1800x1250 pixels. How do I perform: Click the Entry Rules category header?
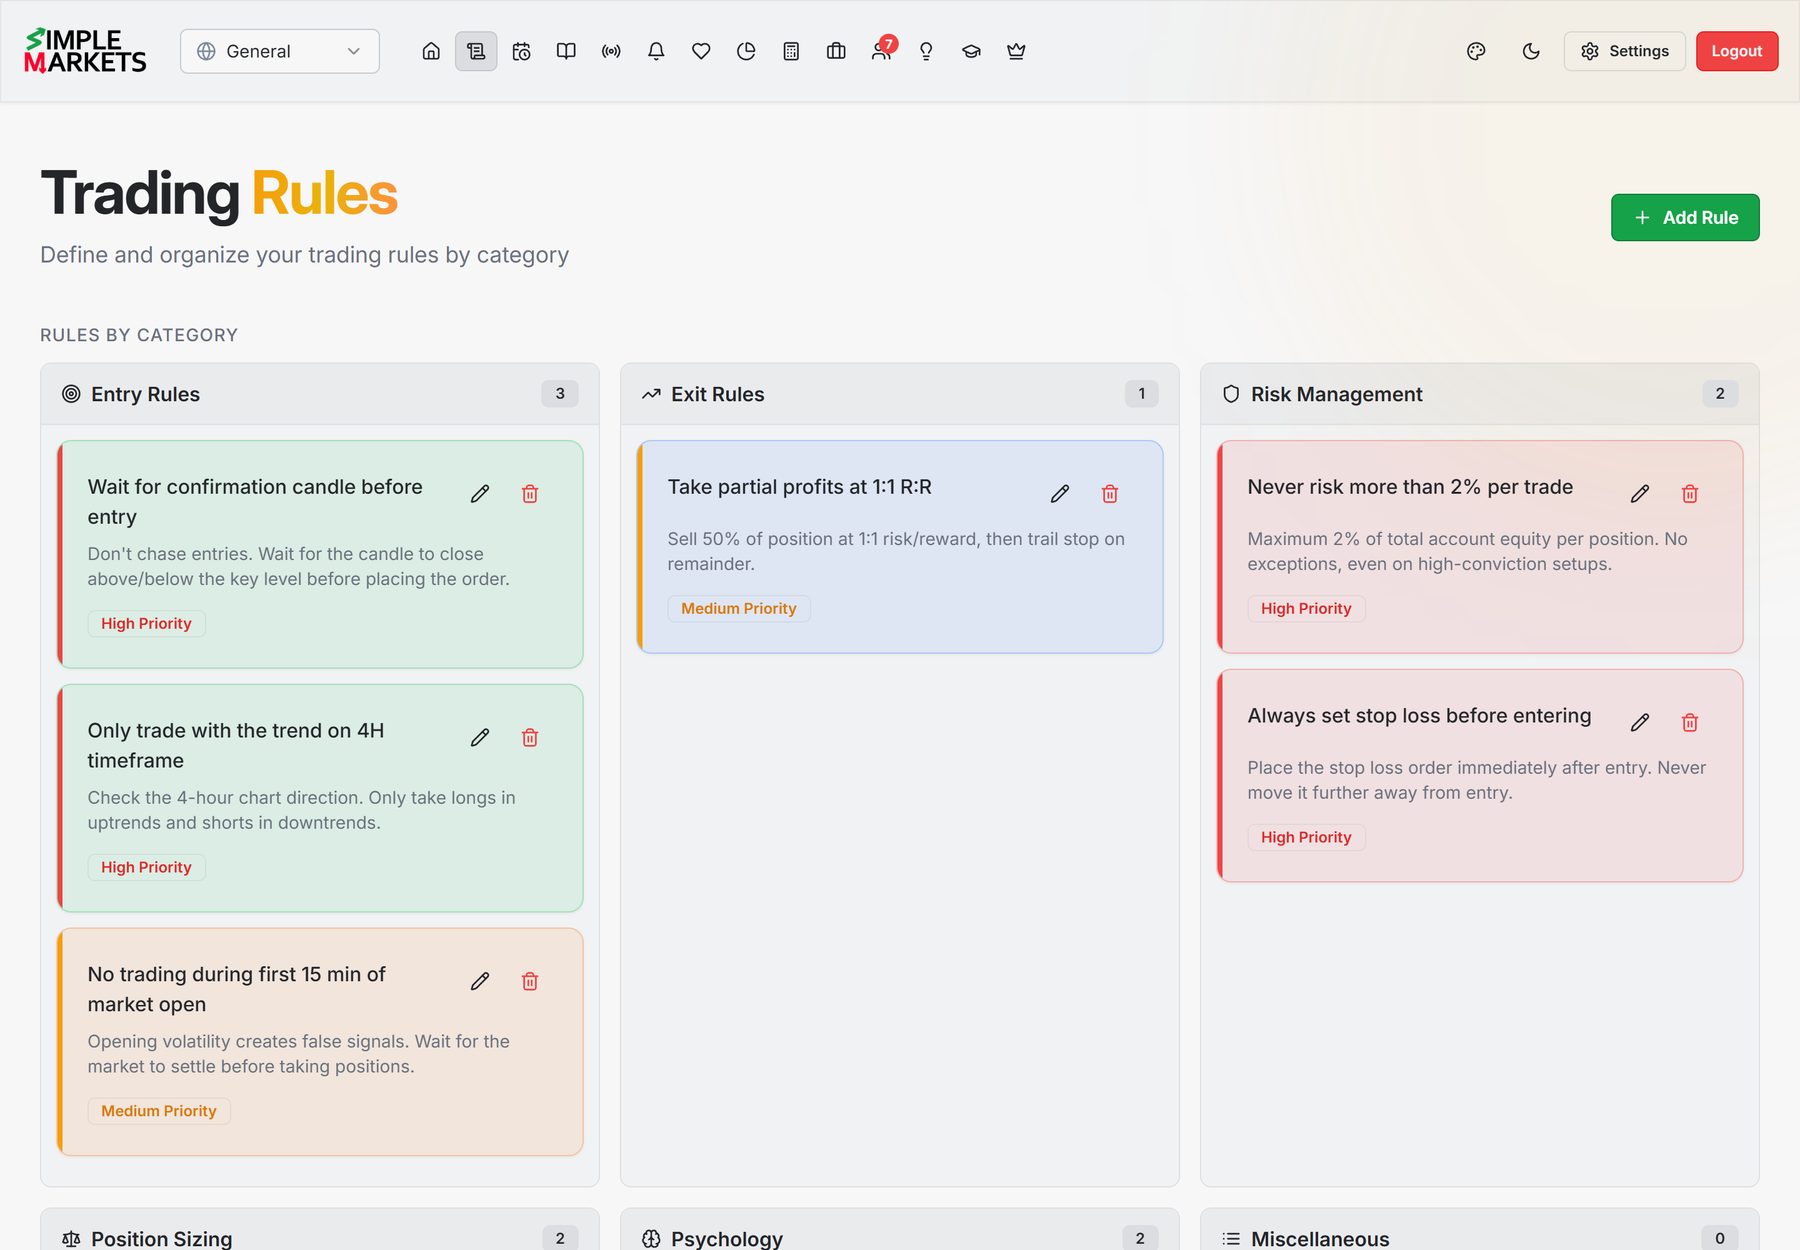click(x=320, y=394)
